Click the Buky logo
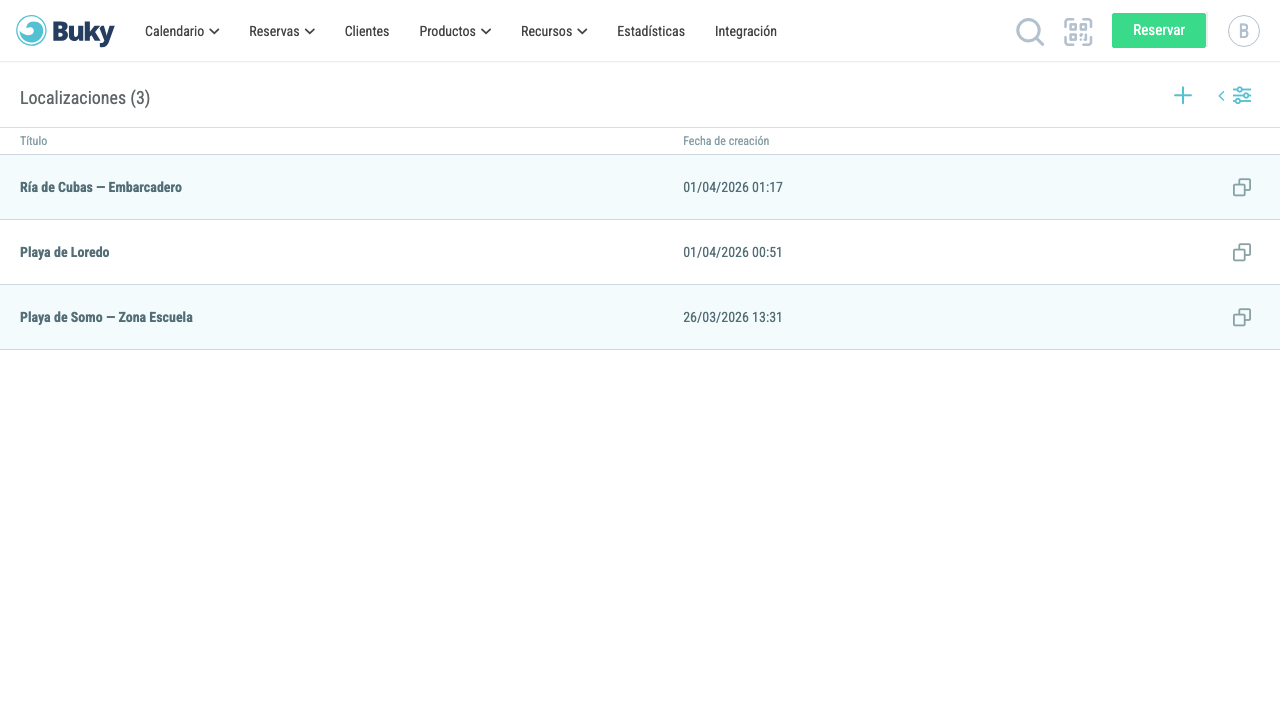This screenshot has height=720, width=1280. point(65,31)
